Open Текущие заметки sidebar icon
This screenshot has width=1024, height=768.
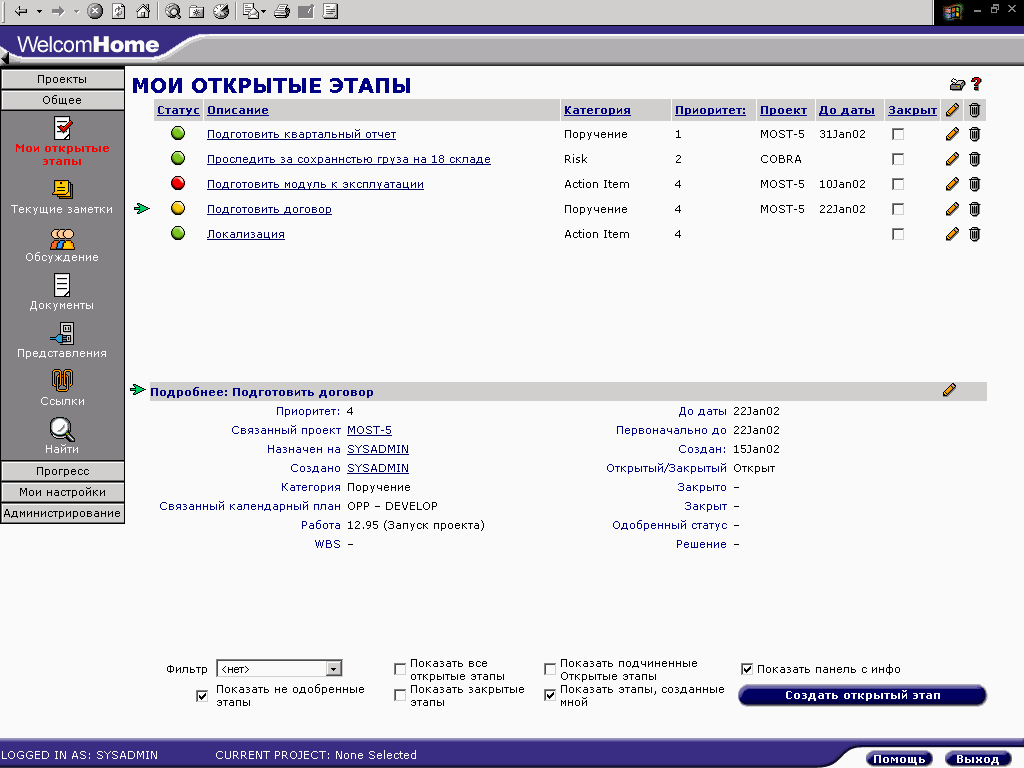(62, 189)
